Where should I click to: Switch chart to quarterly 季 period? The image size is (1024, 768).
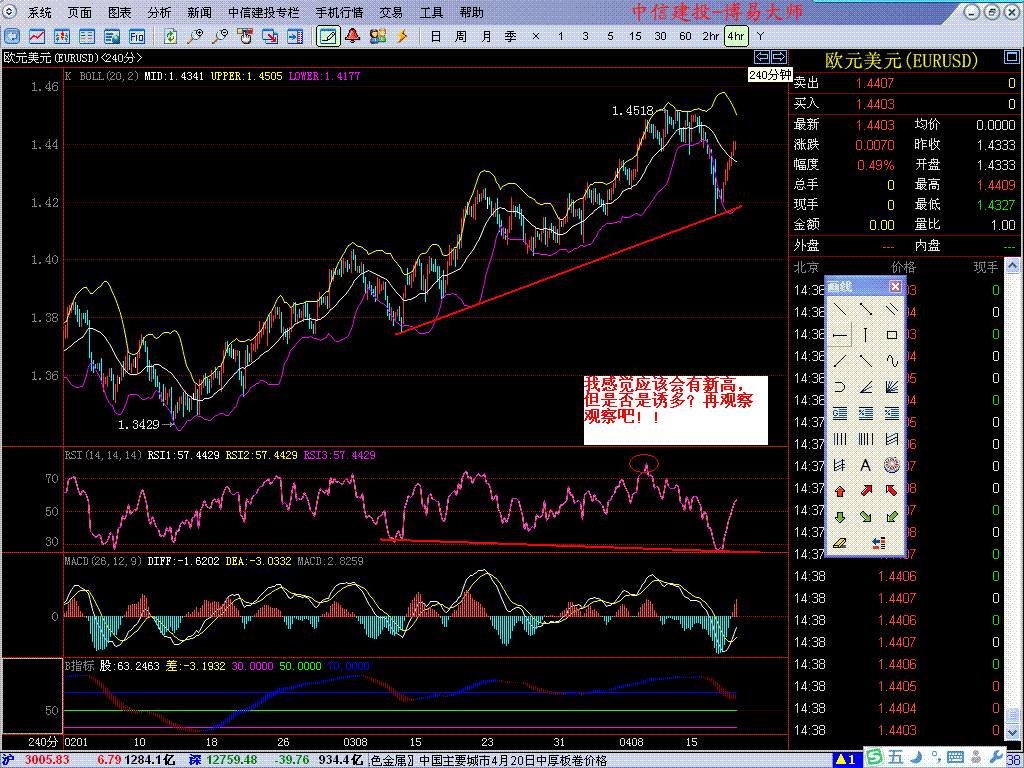(511, 37)
